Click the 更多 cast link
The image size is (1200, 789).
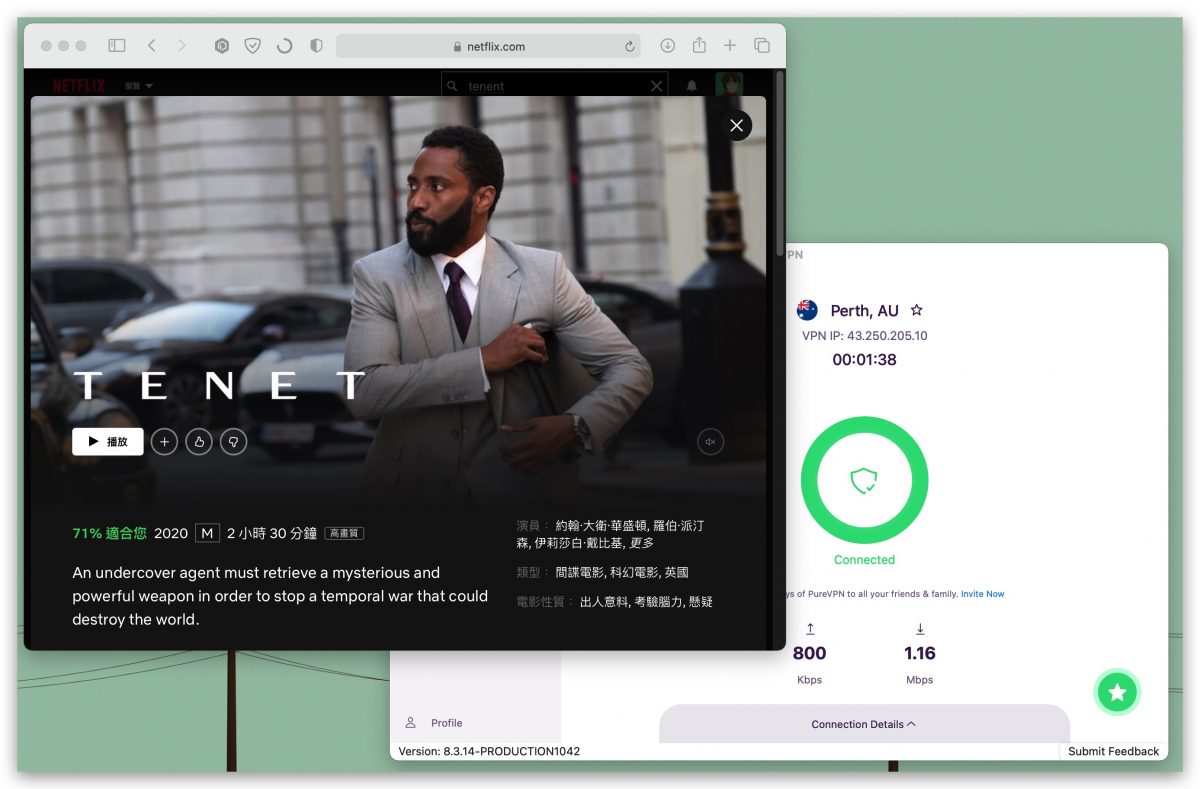click(642, 543)
